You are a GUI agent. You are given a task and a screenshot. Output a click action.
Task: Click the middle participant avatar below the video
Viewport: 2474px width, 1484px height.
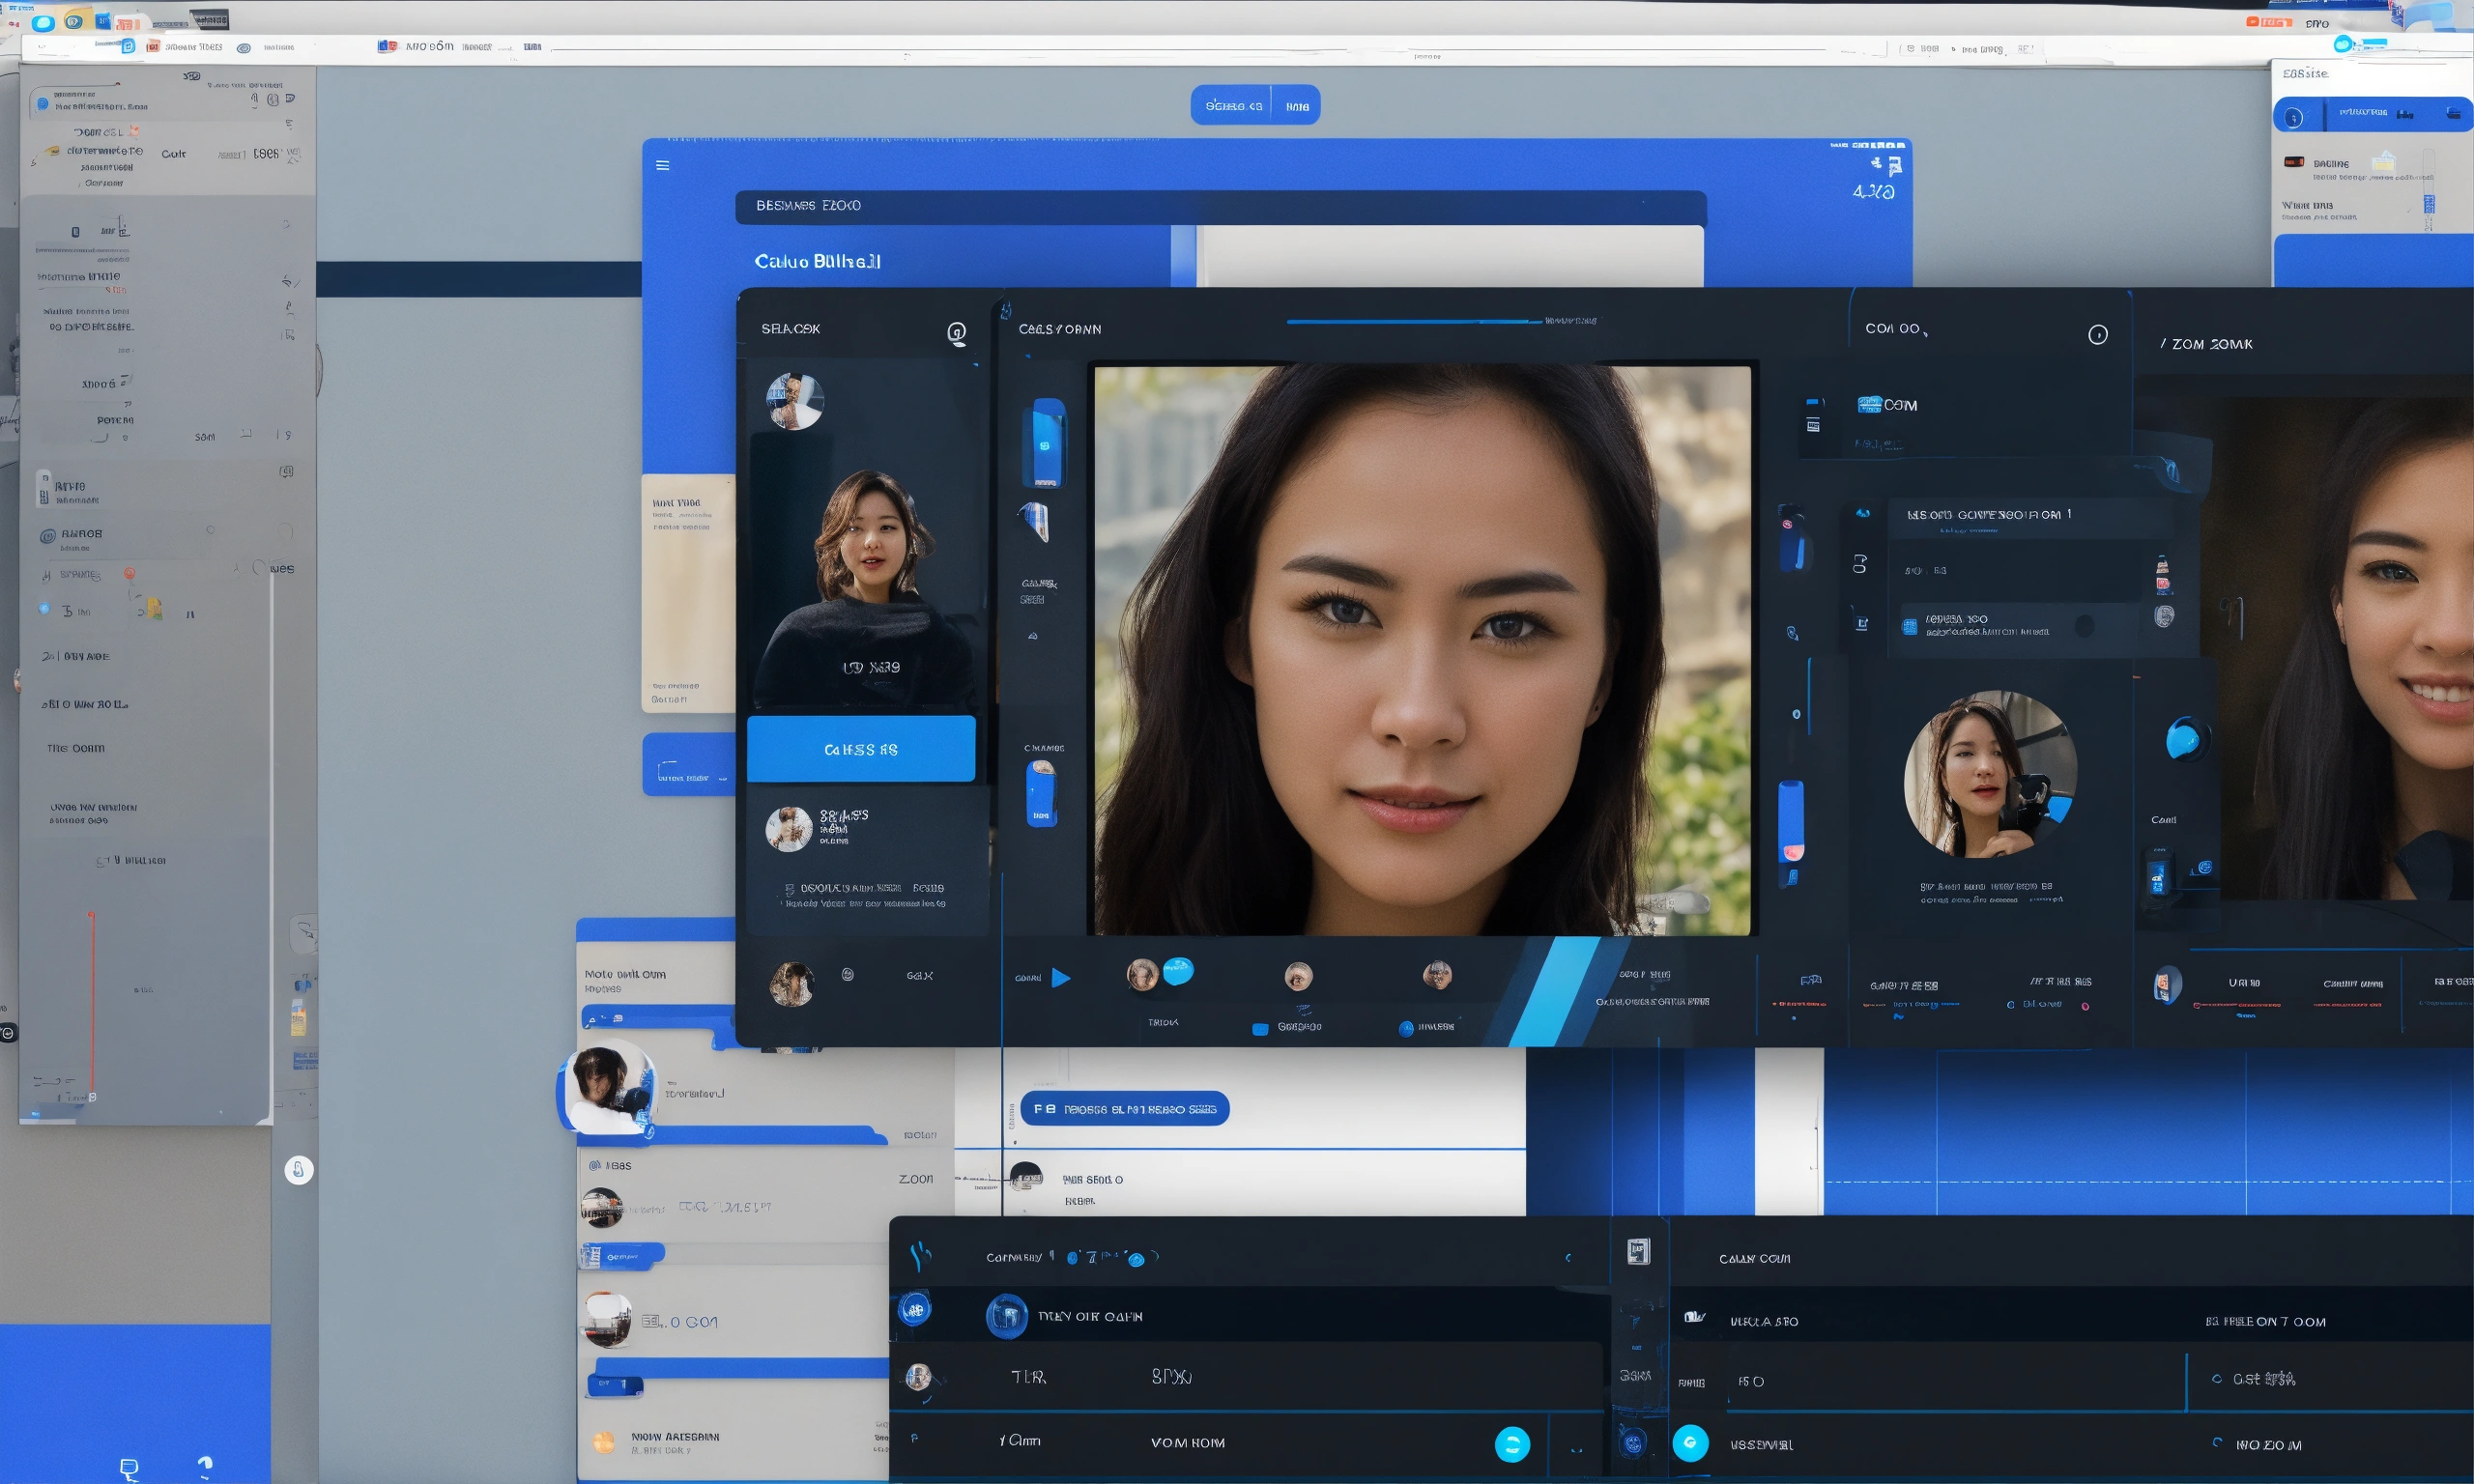click(1298, 975)
